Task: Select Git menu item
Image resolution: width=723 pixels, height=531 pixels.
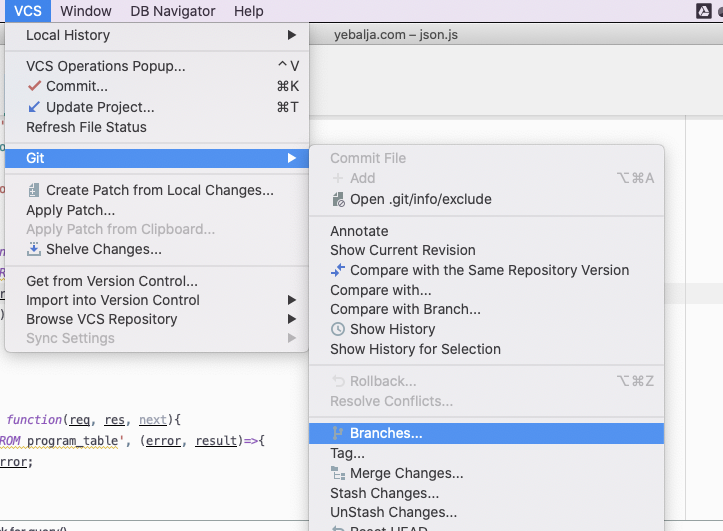Action: click(x=157, y=158)
